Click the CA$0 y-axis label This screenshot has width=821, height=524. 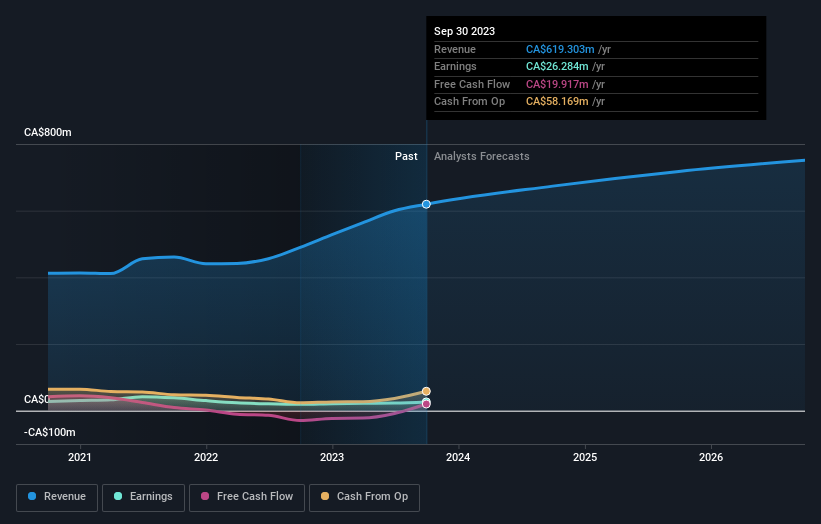point(36,399)
